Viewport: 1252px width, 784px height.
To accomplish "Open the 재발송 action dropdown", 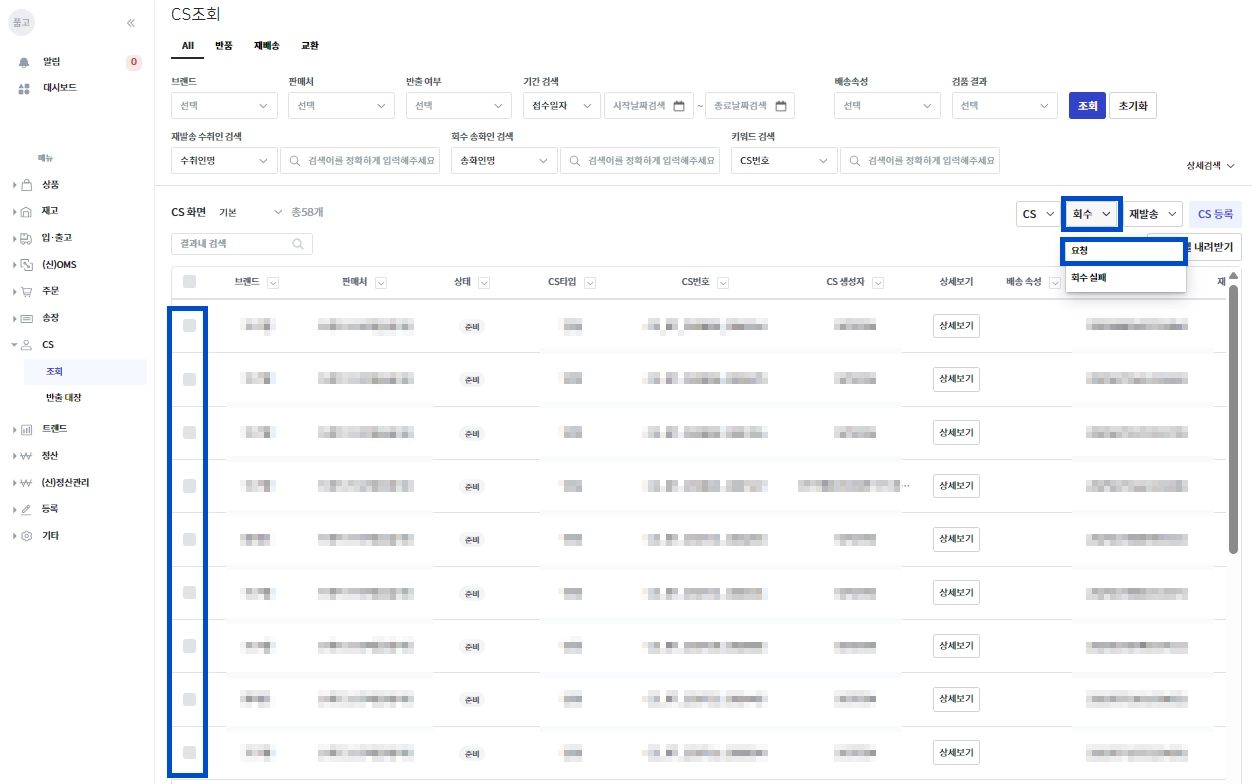I will pyautogui.click(x=1153, y=214).
